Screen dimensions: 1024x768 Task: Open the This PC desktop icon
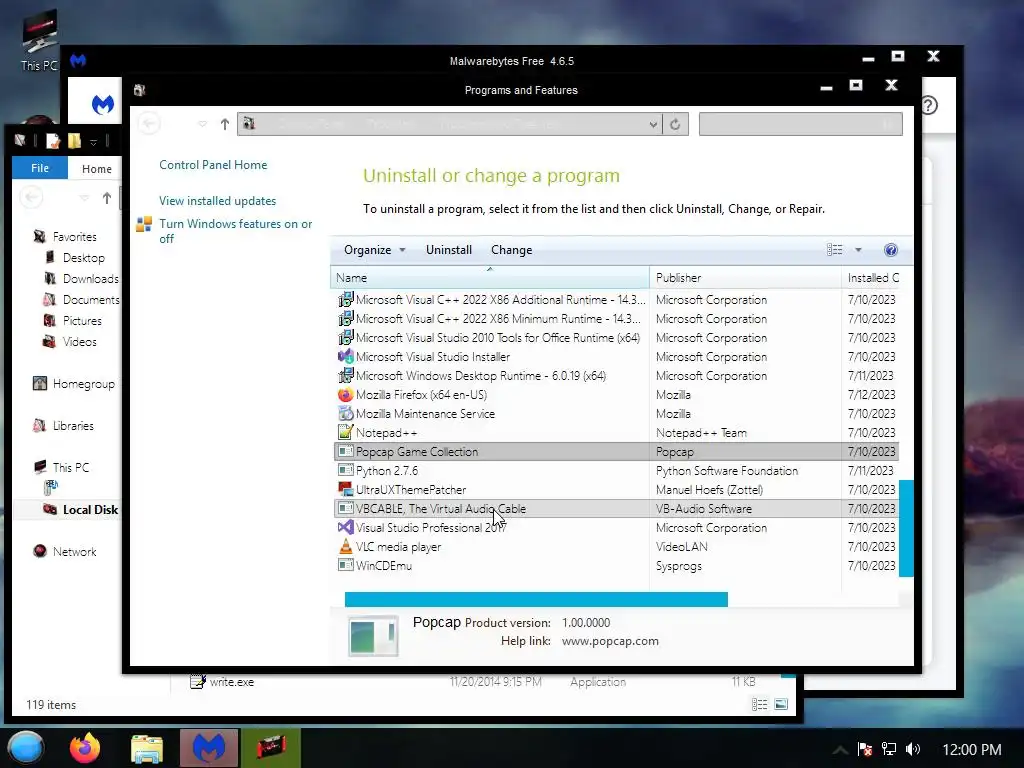pyautogui.click(x=40, y=40)
